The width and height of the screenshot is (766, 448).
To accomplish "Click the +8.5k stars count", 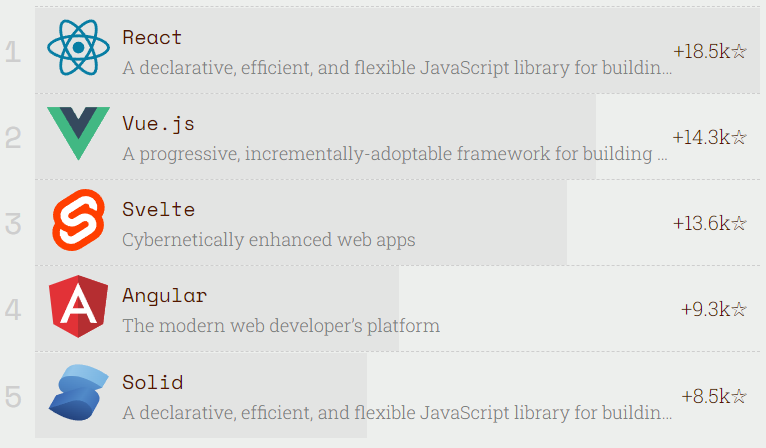I will [x=714, y=396].
